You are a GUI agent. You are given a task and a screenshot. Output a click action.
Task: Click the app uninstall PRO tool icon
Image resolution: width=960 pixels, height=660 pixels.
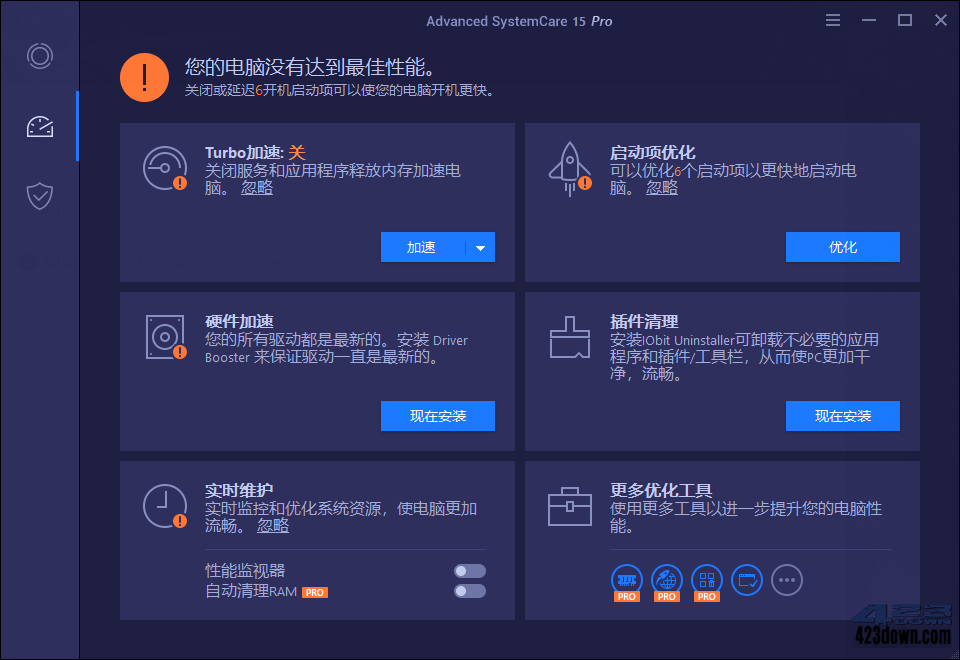[x=707, y=580]
